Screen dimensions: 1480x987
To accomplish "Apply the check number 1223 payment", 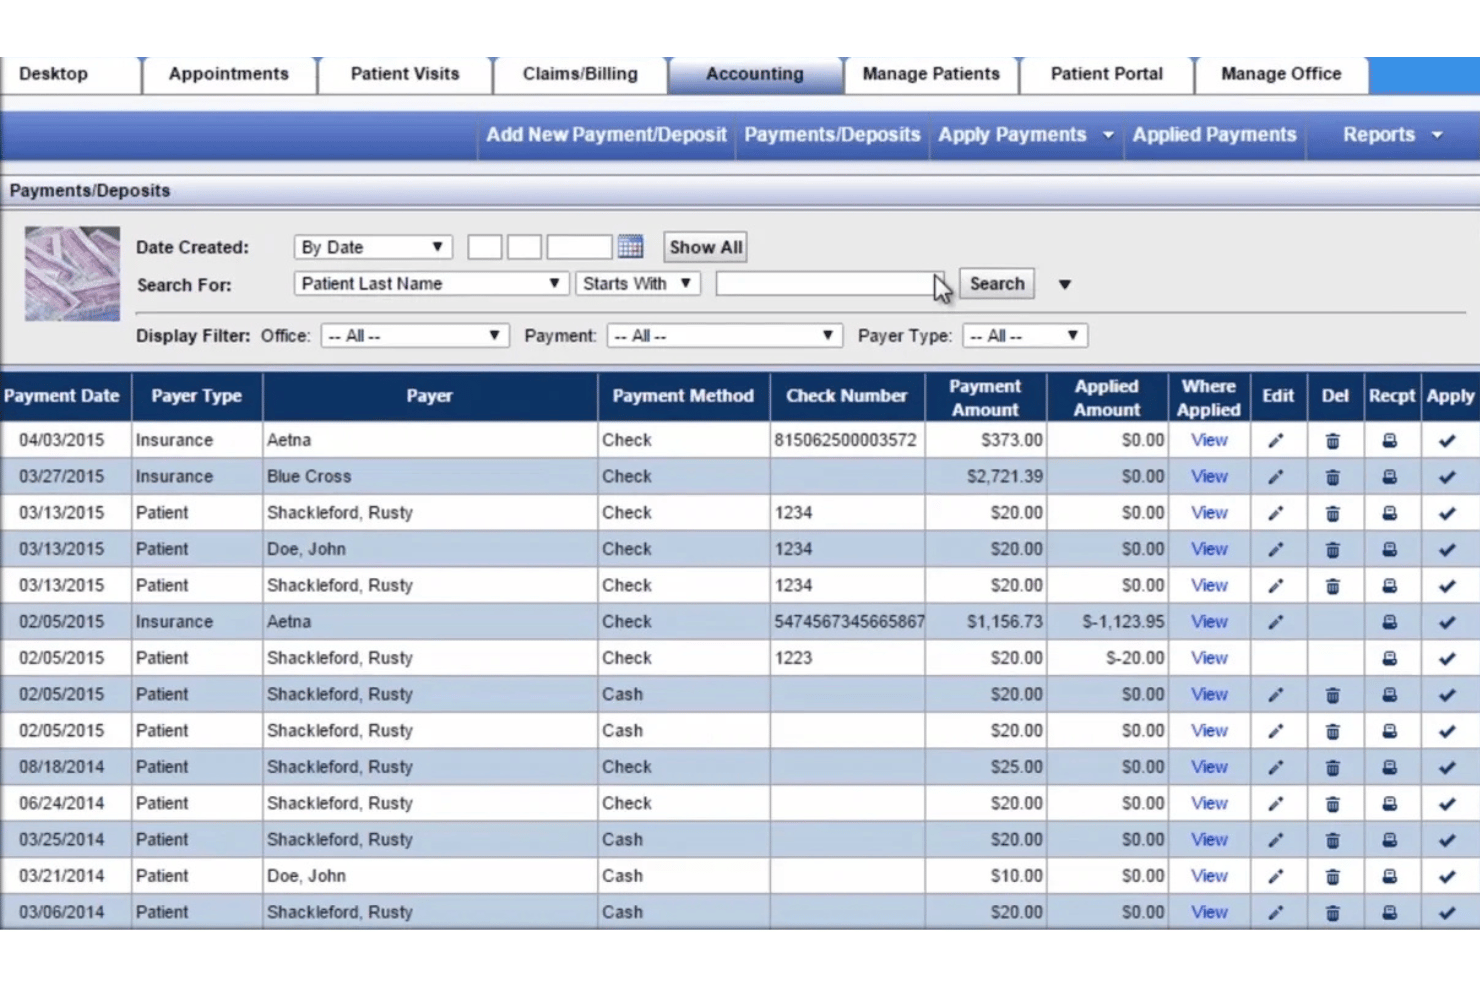I will click(1447, 659).
